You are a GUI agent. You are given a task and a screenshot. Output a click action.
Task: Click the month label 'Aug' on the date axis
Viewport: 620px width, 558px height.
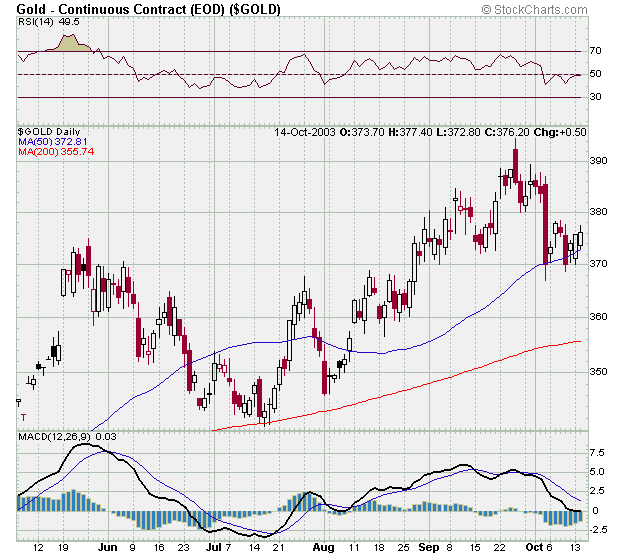(x=323, y=547)
